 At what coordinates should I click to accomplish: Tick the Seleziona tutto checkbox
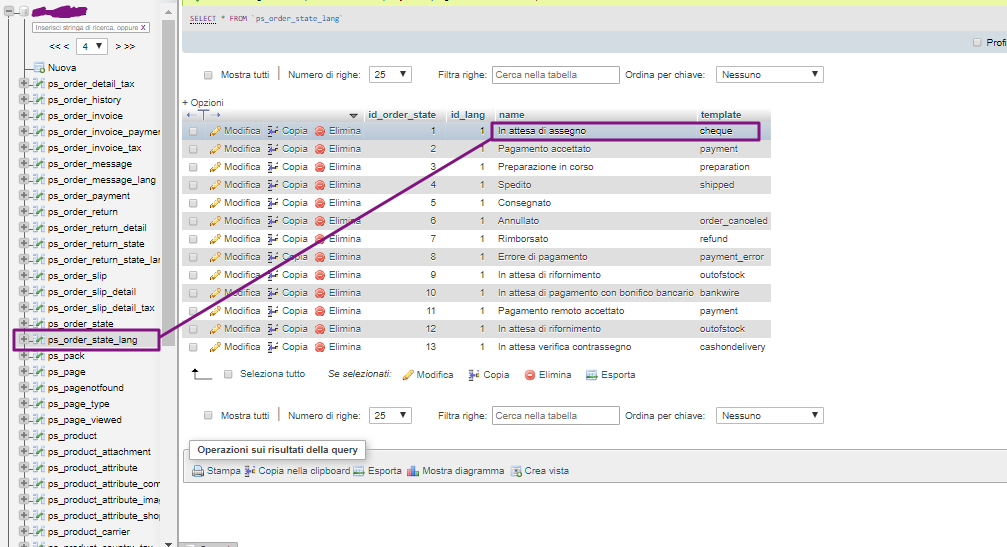[x=229, y=374]
